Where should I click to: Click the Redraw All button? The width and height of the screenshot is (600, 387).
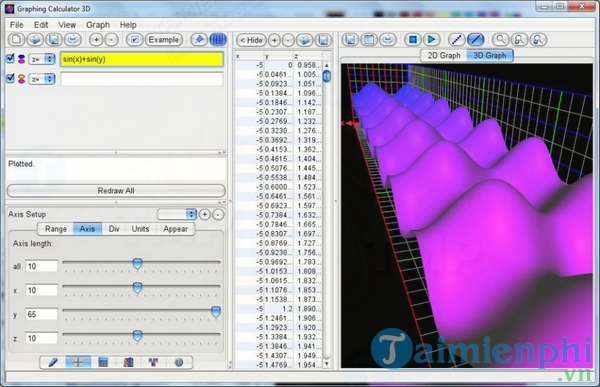pyautogui.click(x=116, y=191)
